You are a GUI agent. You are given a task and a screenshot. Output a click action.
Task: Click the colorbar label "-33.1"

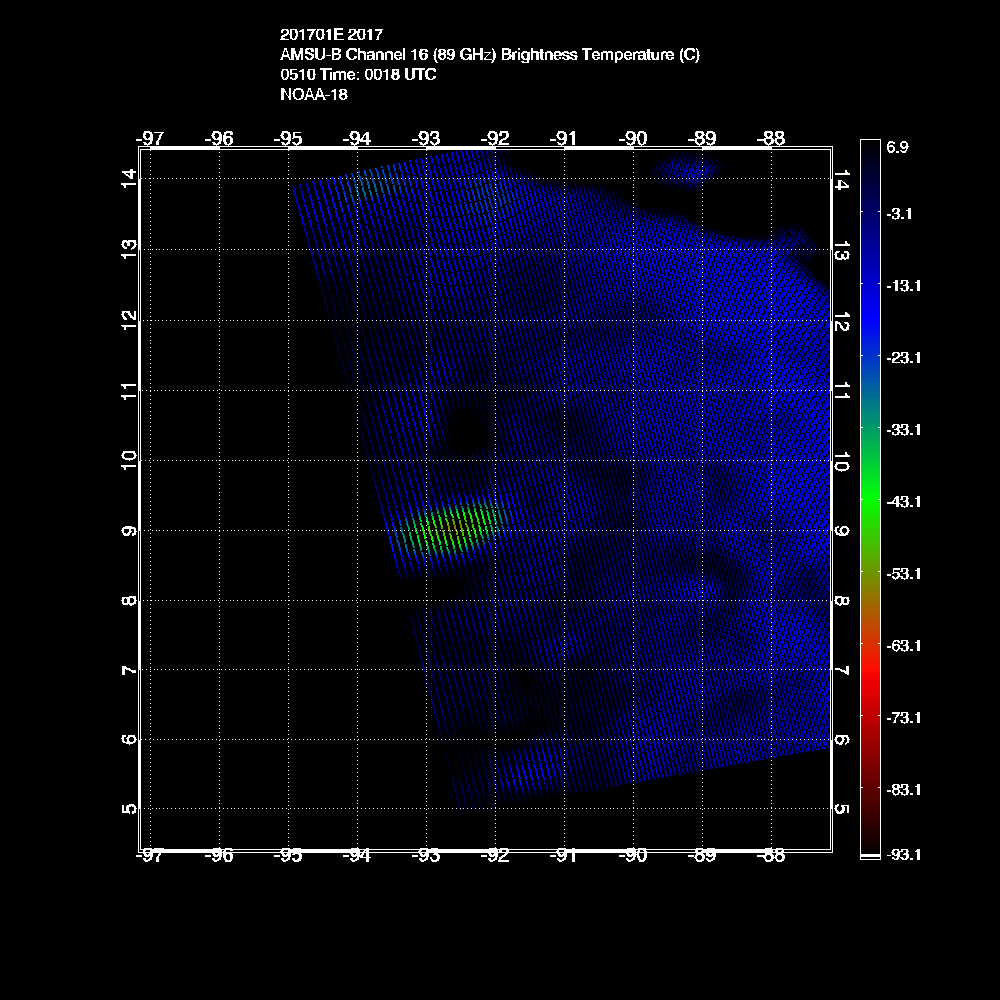click(904, 430)
